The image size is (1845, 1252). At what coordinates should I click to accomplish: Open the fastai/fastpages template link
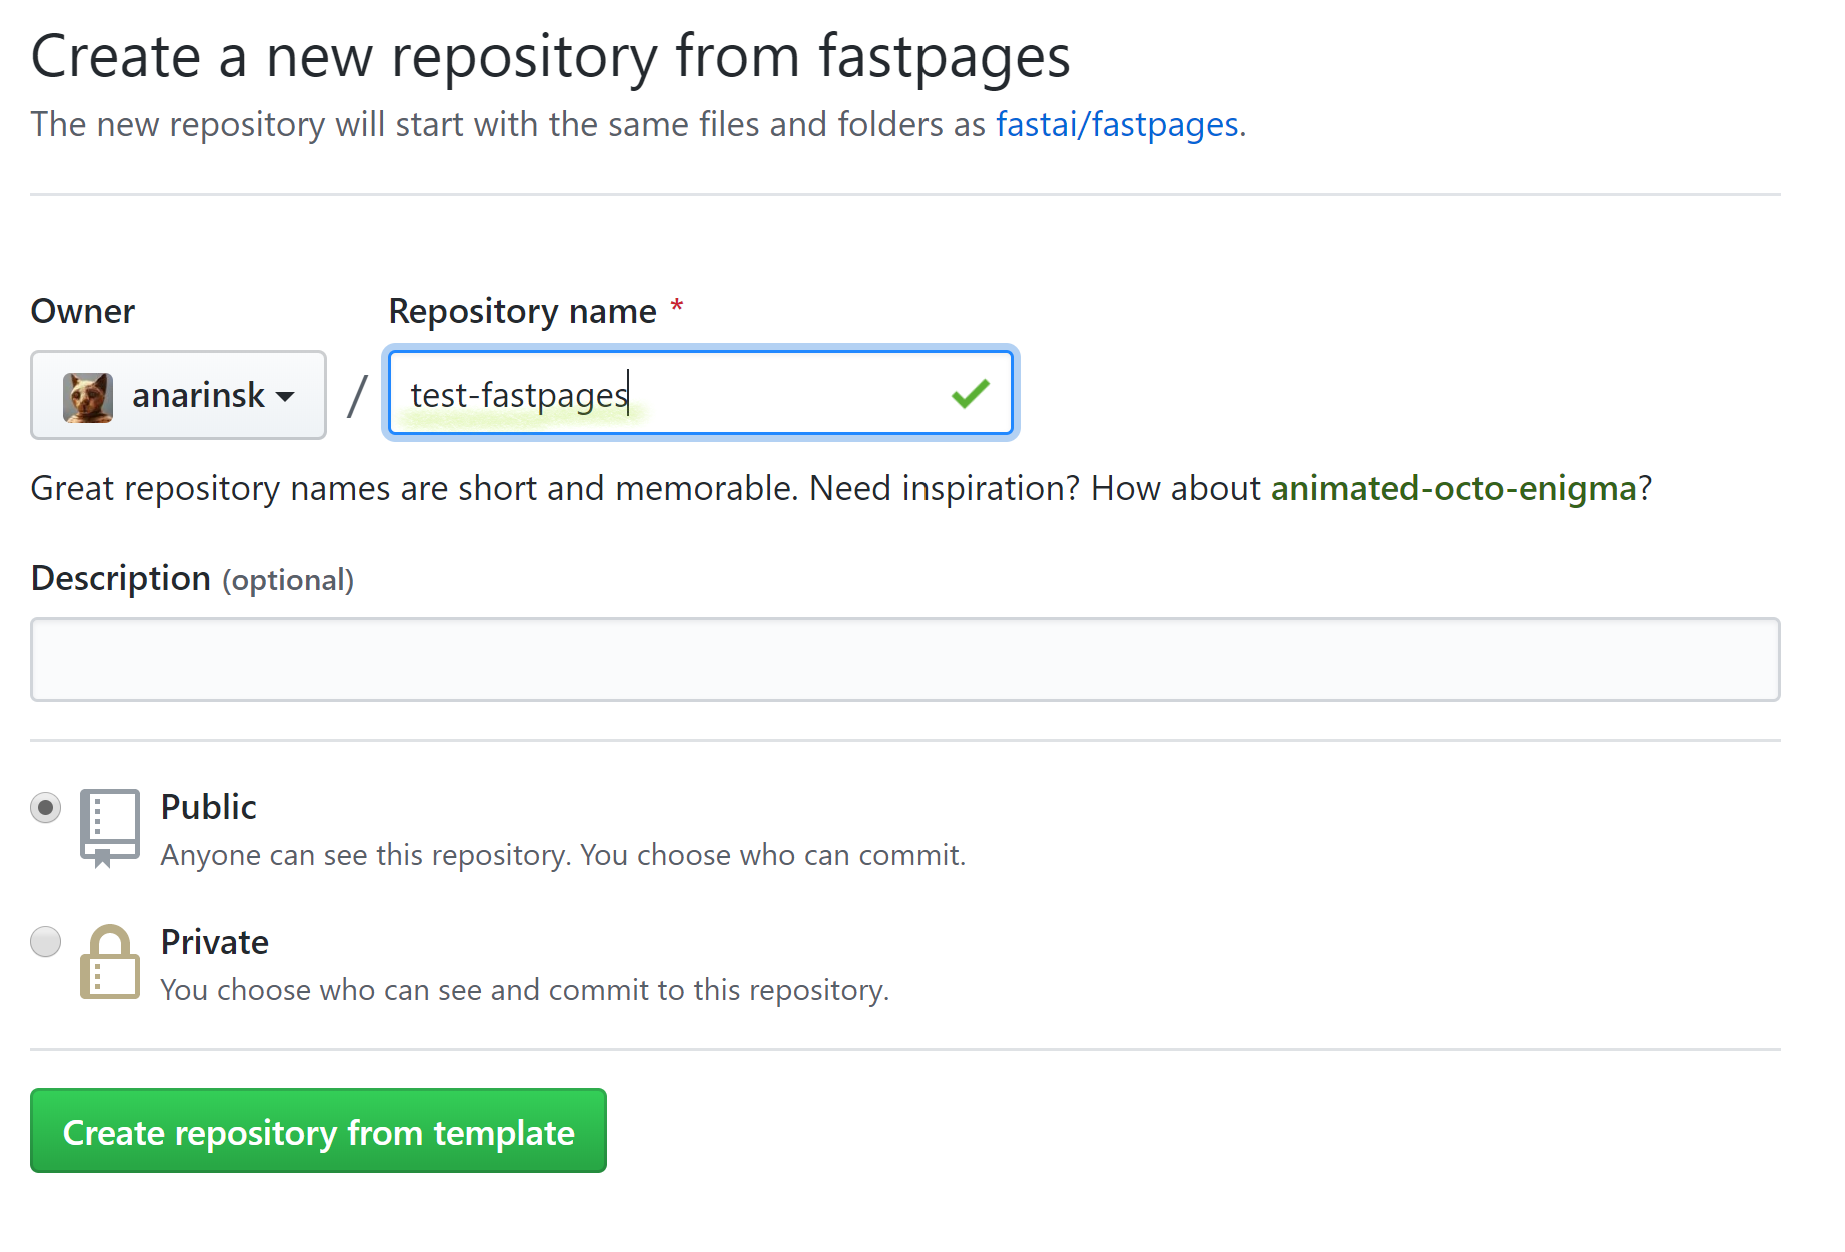click(x=1117, y=124)
